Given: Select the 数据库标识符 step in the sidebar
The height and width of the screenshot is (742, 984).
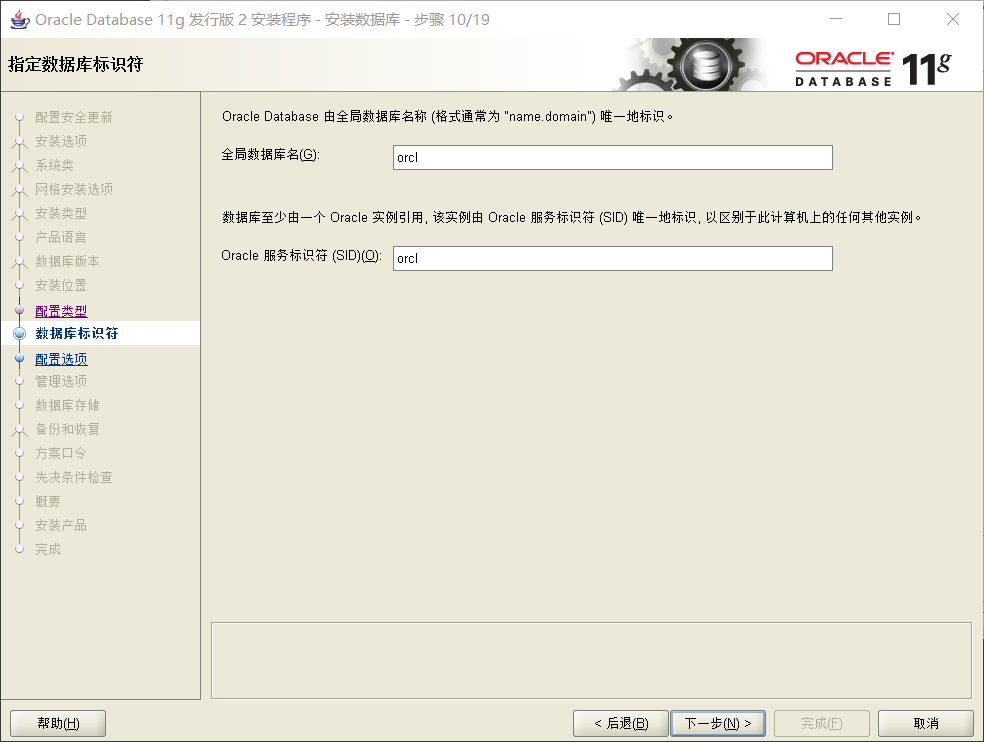Looking at the screenshot, I should (77, 333).
